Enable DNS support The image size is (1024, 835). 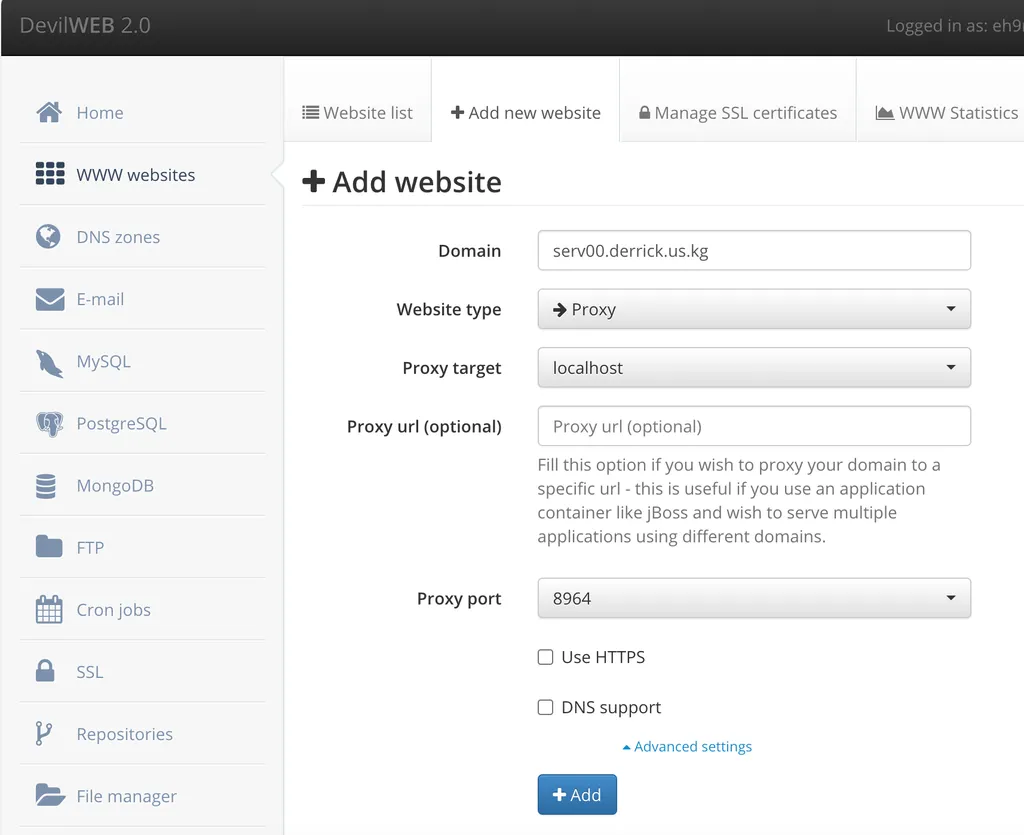[545, 707]
